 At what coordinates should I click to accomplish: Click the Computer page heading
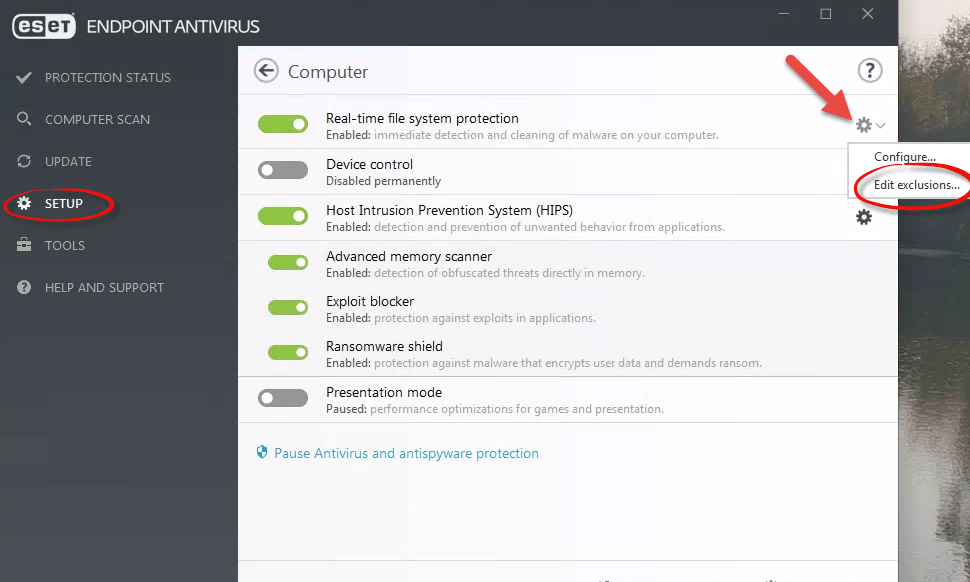coord(328,72)
